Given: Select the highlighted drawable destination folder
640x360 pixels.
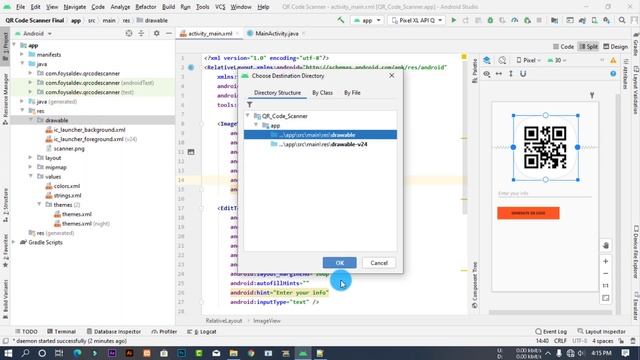Looking at the screenshot, I should click(320, 135).
